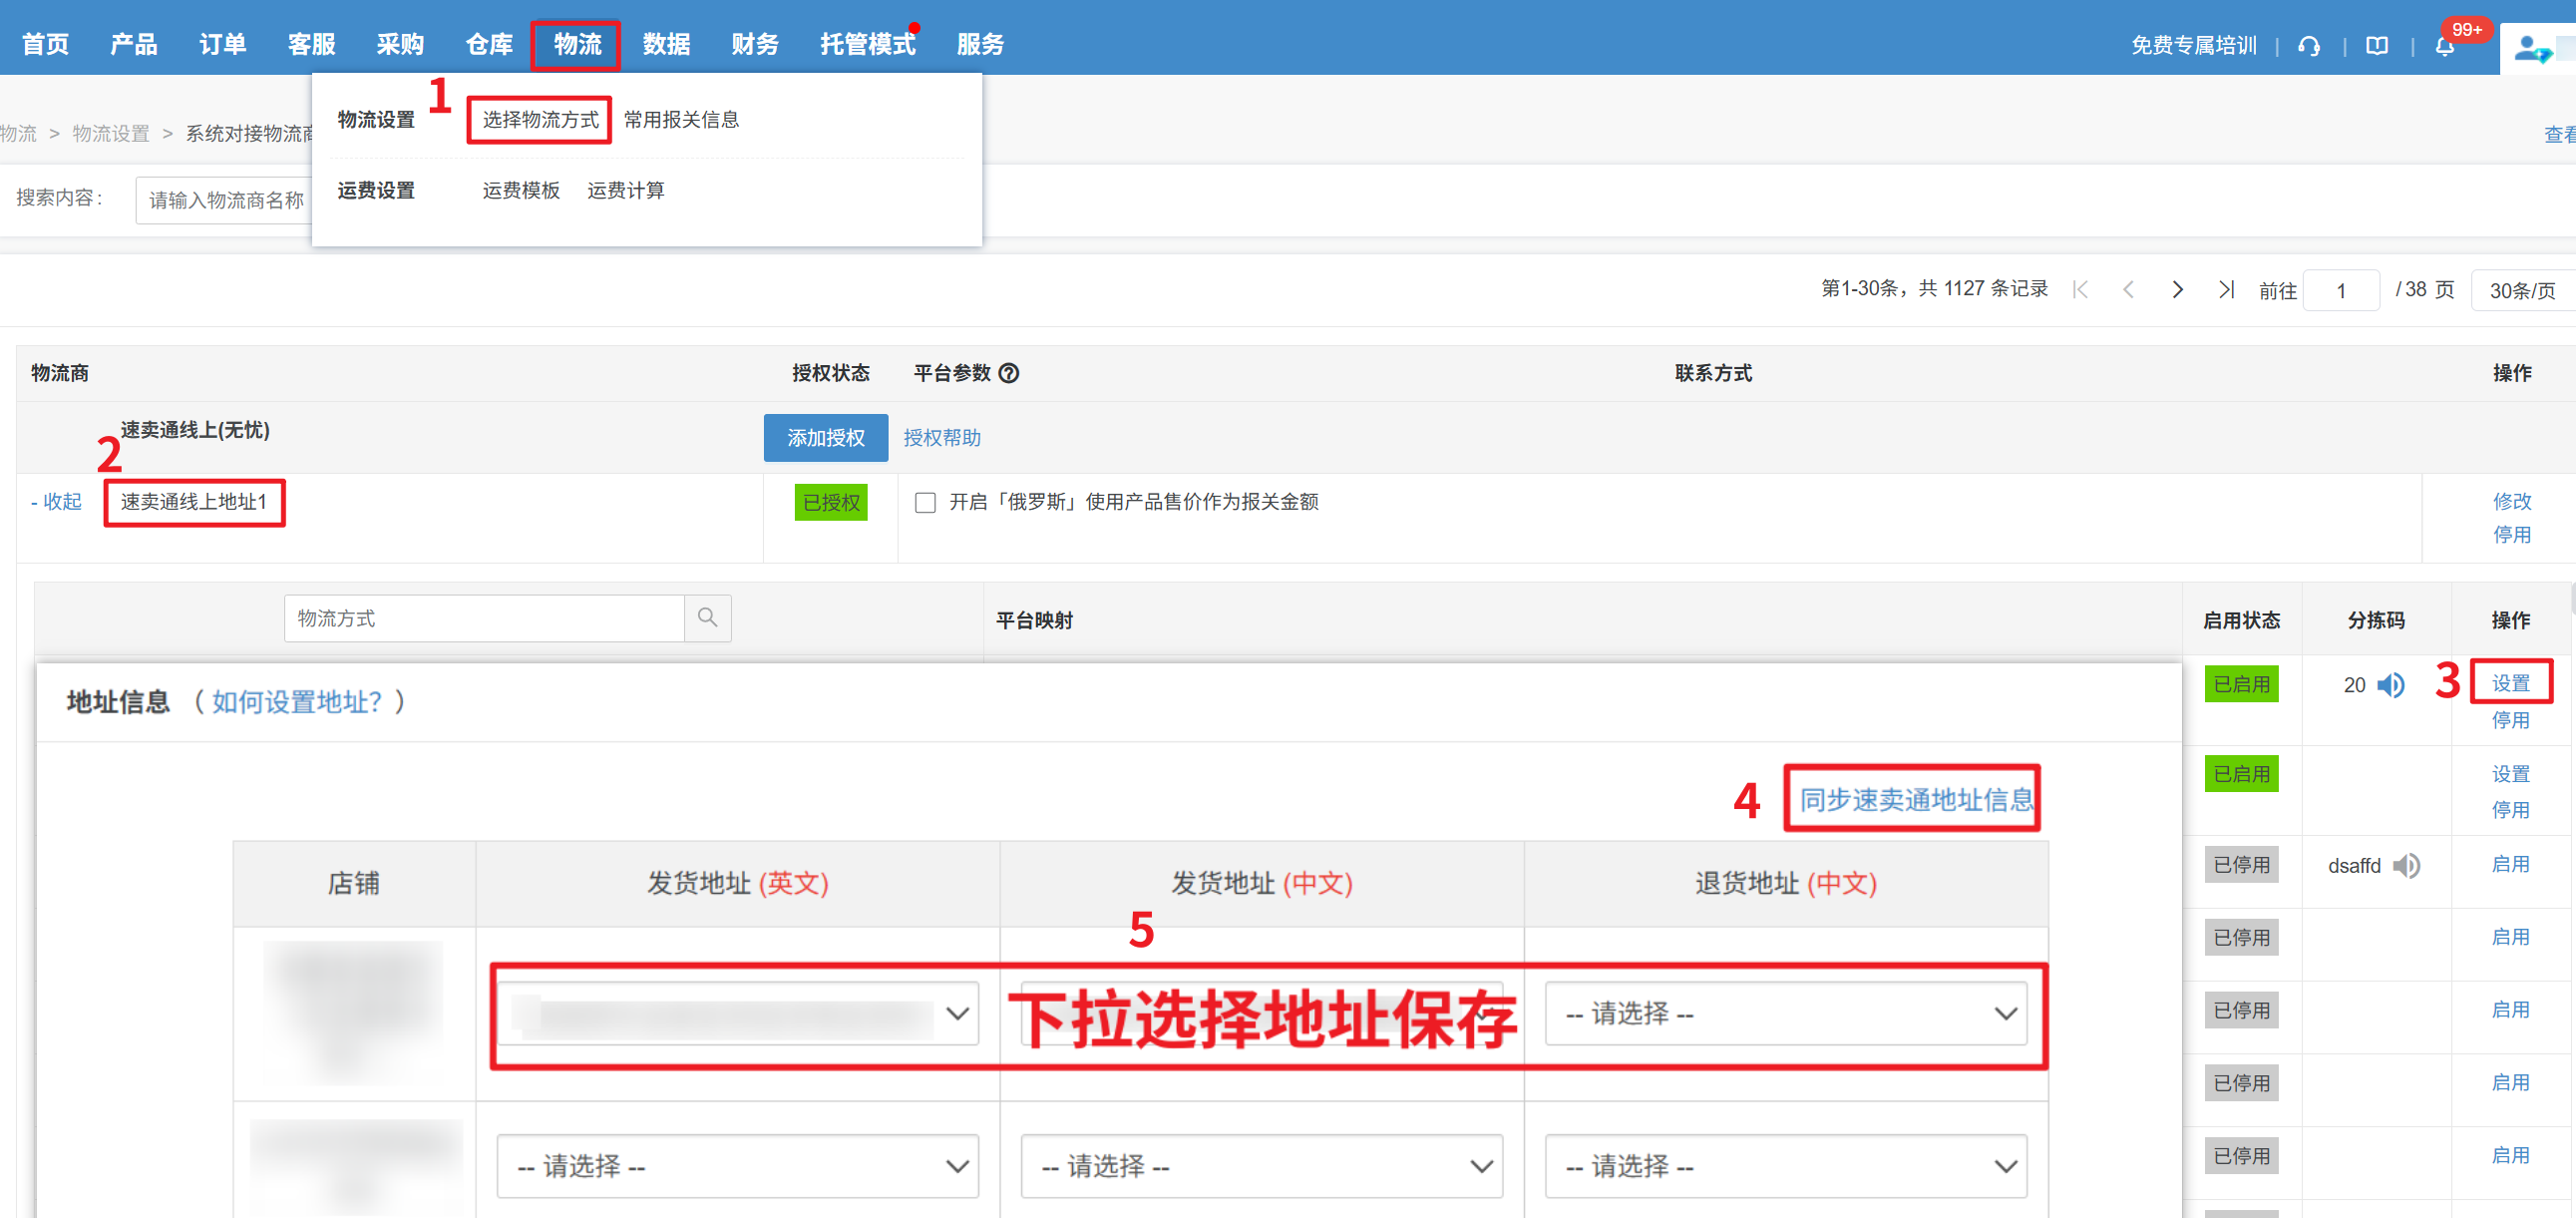
Task: Open notifications bell icon
Action: pos(2445,47)
